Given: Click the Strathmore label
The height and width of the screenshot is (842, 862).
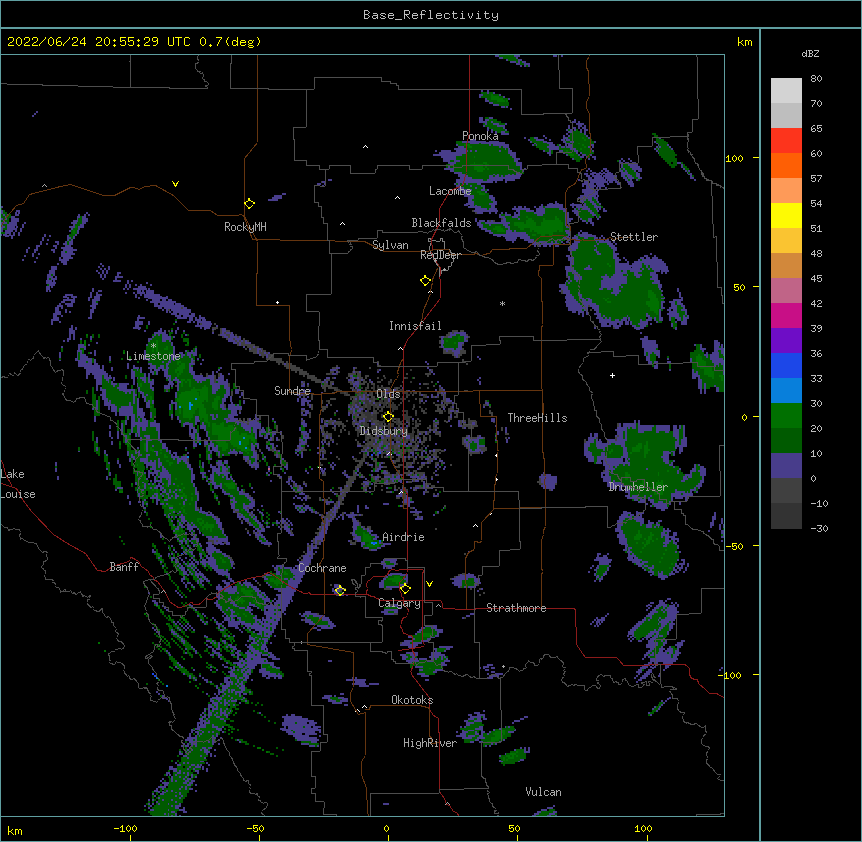Looking at the screenshot, I should coord(516,608).
